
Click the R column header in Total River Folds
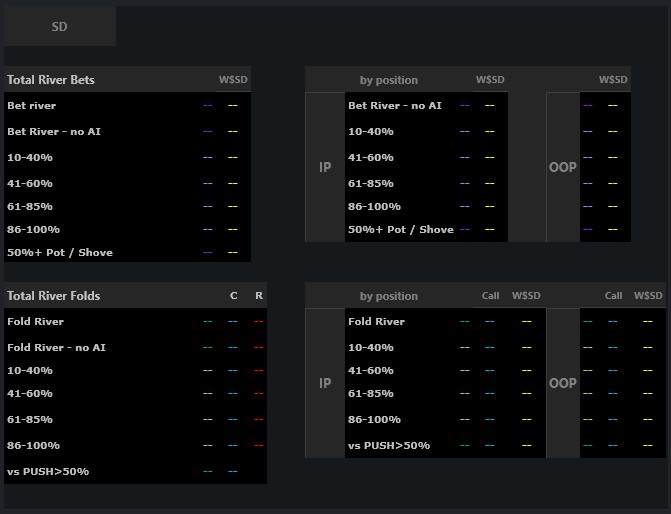[259, 296]
